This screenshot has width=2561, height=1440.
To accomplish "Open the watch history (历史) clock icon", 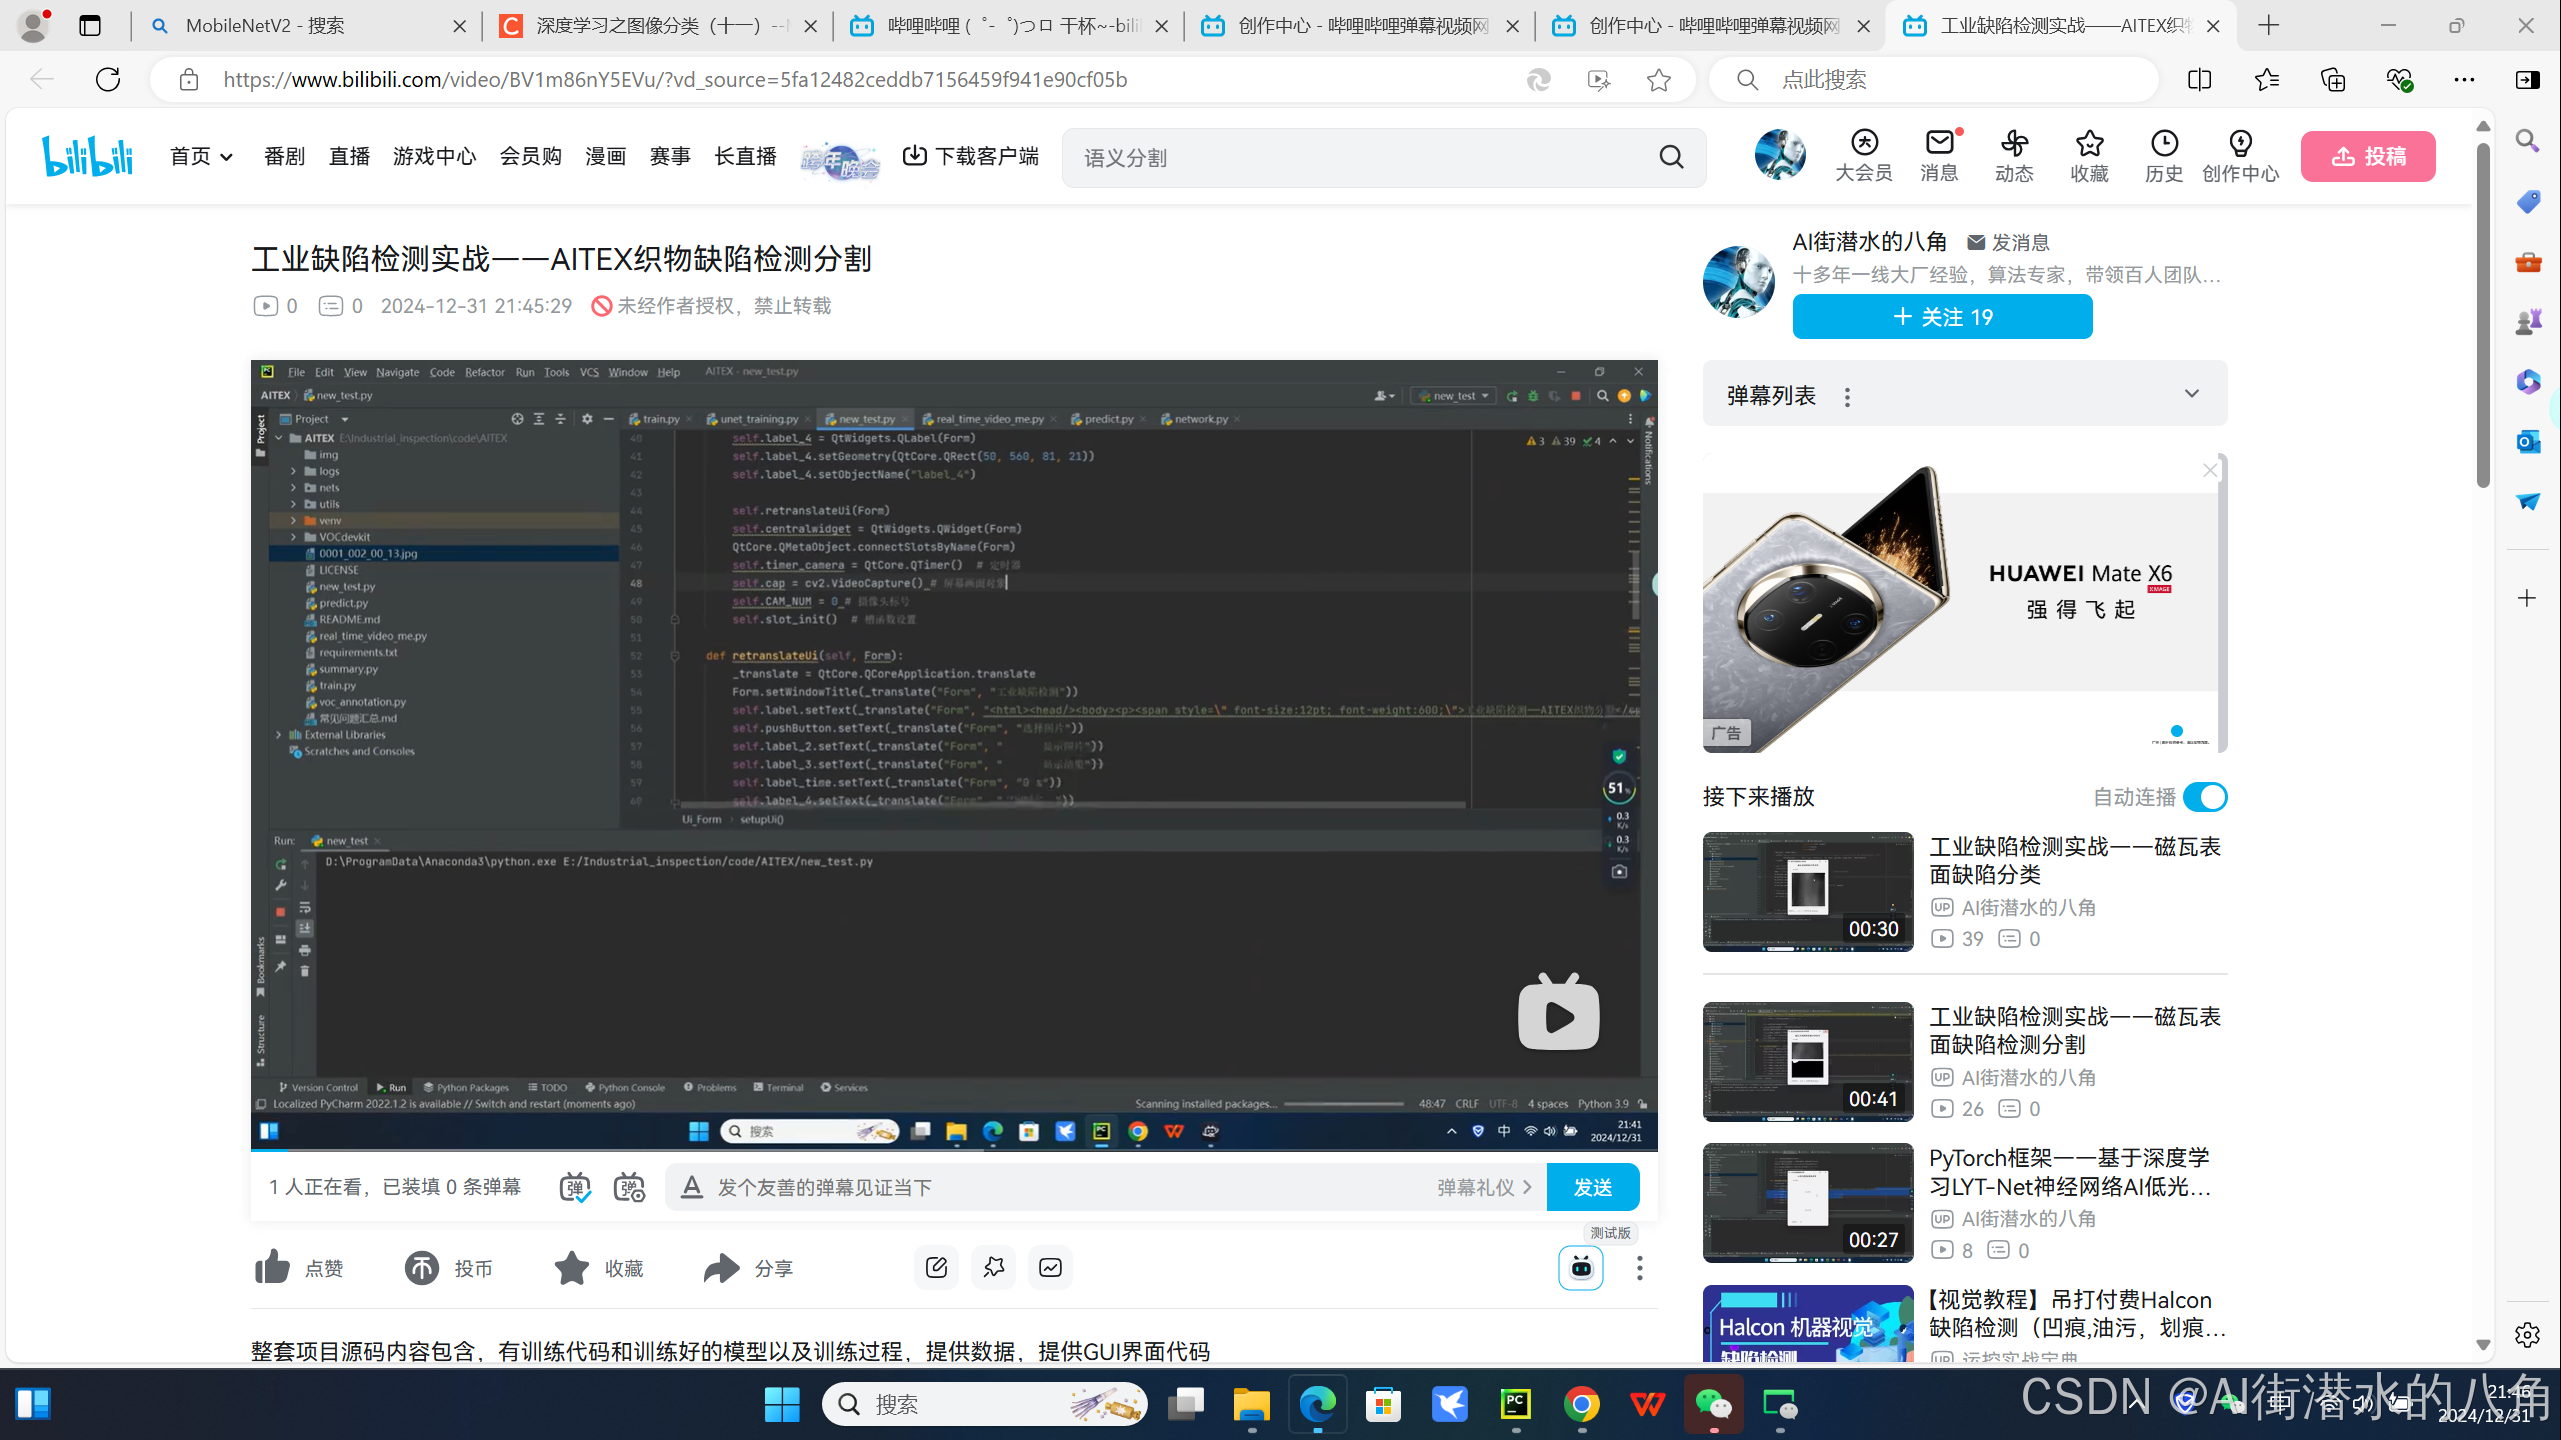I will [2164, 144].
